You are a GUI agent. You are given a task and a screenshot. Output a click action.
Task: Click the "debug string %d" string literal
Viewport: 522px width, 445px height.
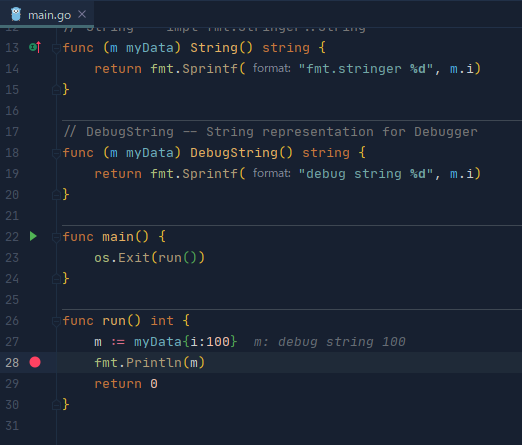[x=366, y=174]
